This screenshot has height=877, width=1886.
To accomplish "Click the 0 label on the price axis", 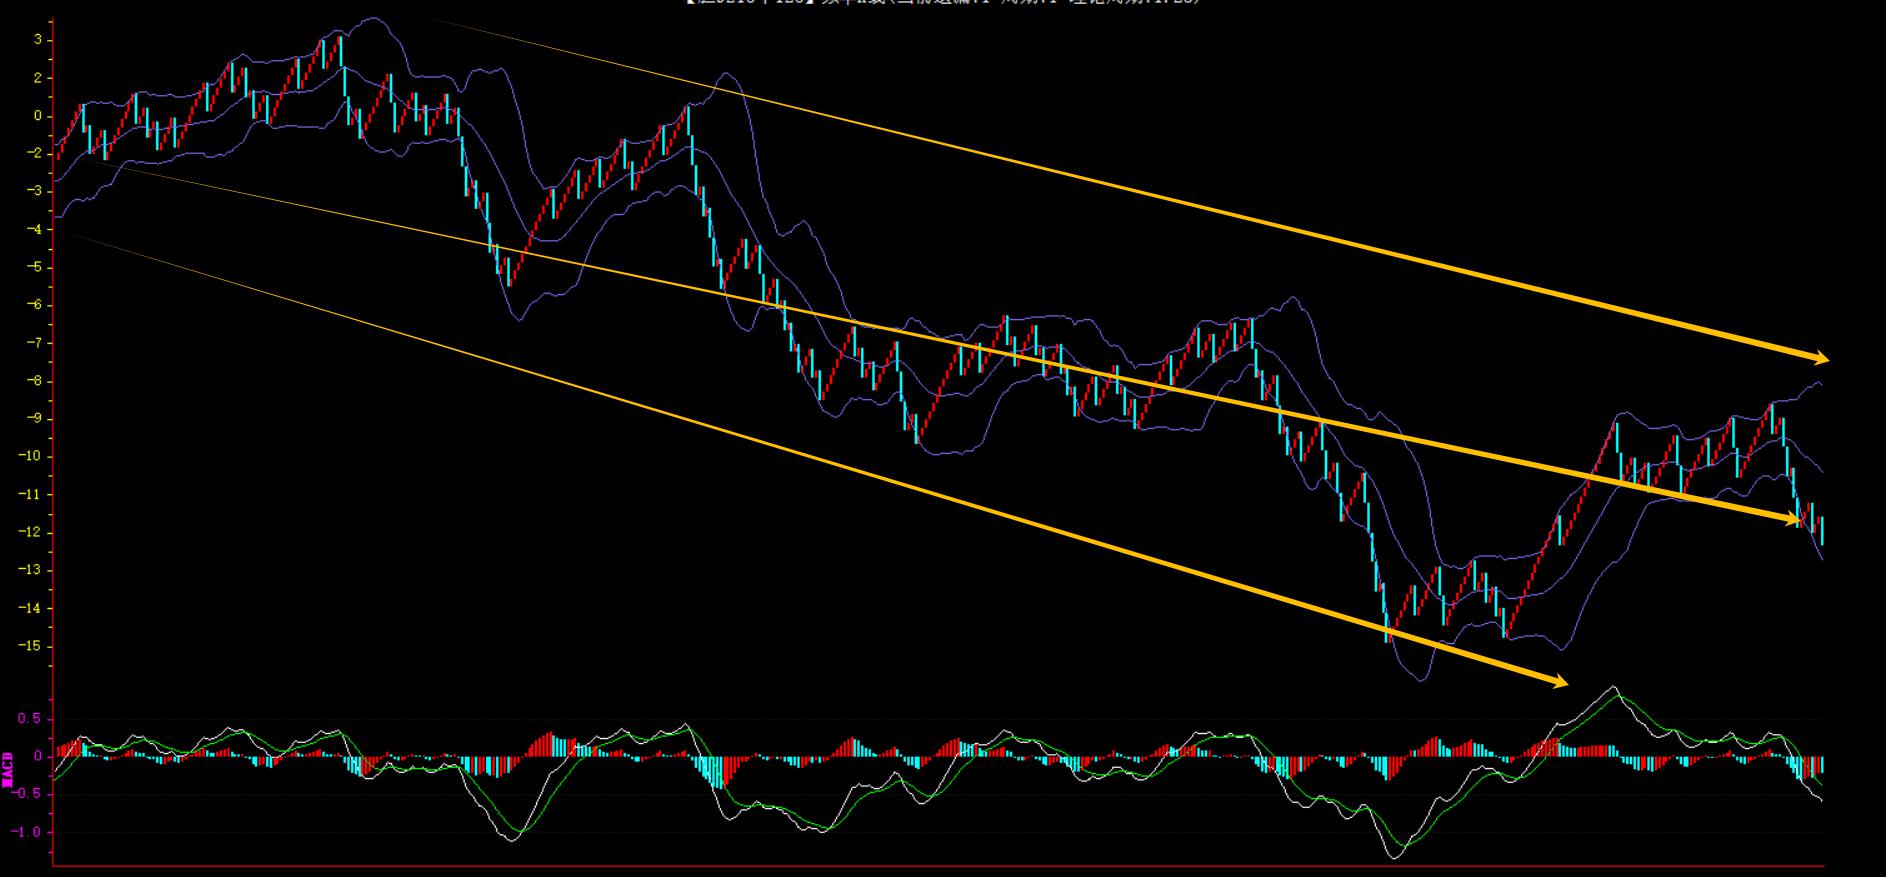I will pos(37,116).
